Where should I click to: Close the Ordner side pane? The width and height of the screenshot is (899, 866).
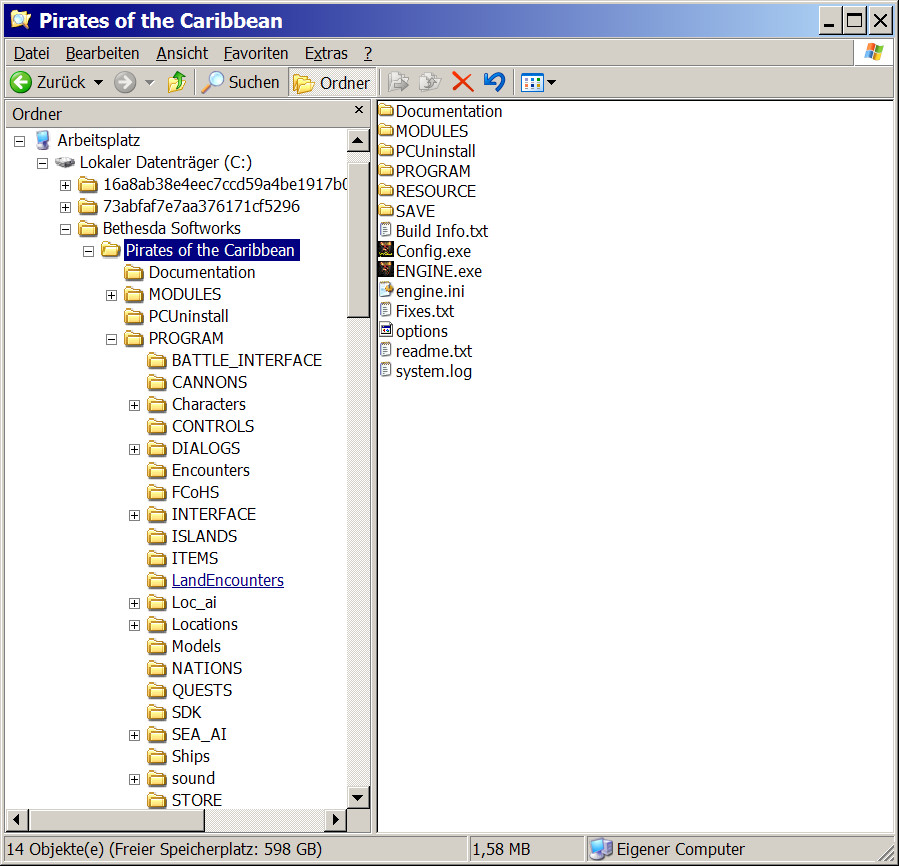pyautogui.click(x=359, y=110)
